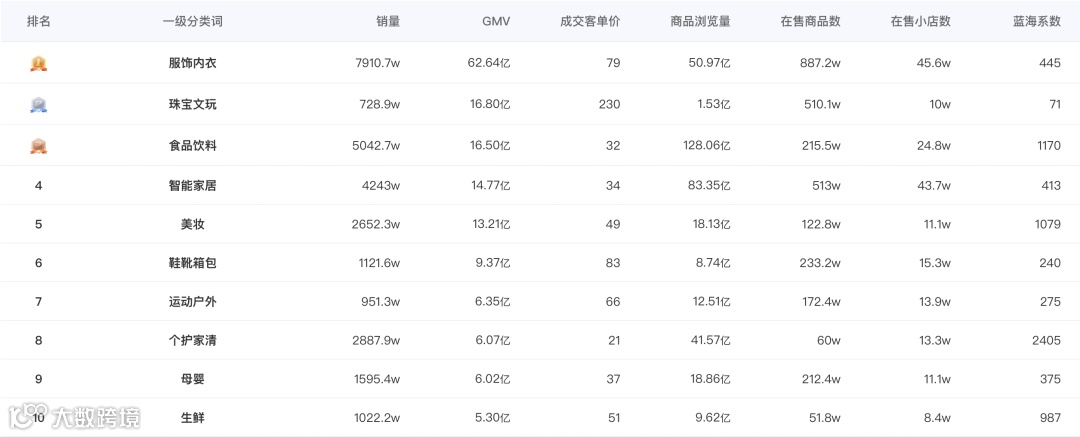The width and height of the screenshot is (1080, 437).
Task: Click the 商品浏览量 column header
Action: point(700,21)
